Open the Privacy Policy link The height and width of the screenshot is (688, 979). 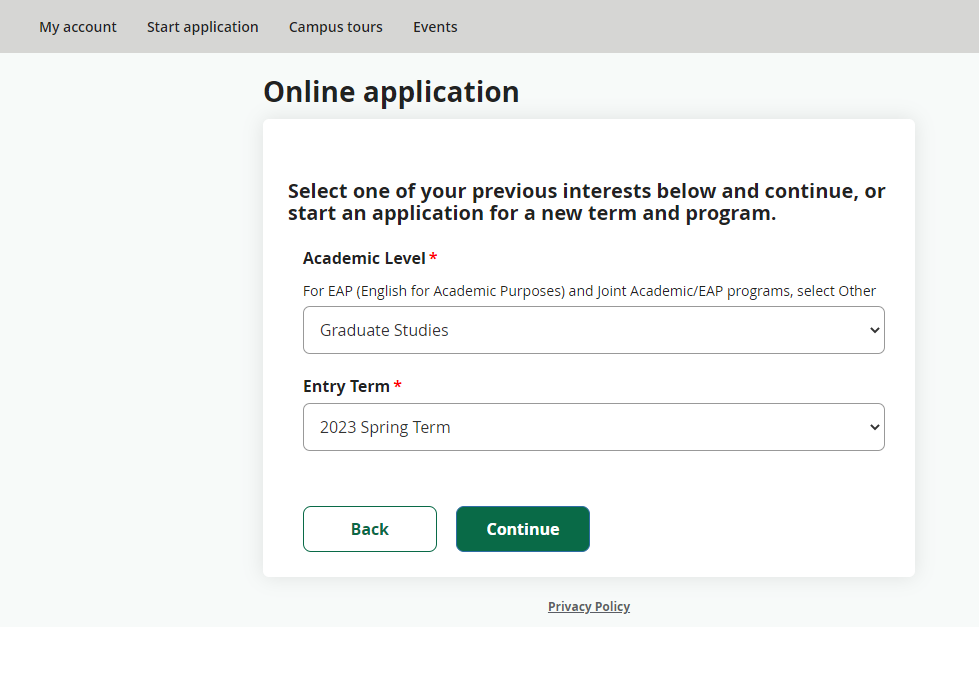tap(588, 606)
